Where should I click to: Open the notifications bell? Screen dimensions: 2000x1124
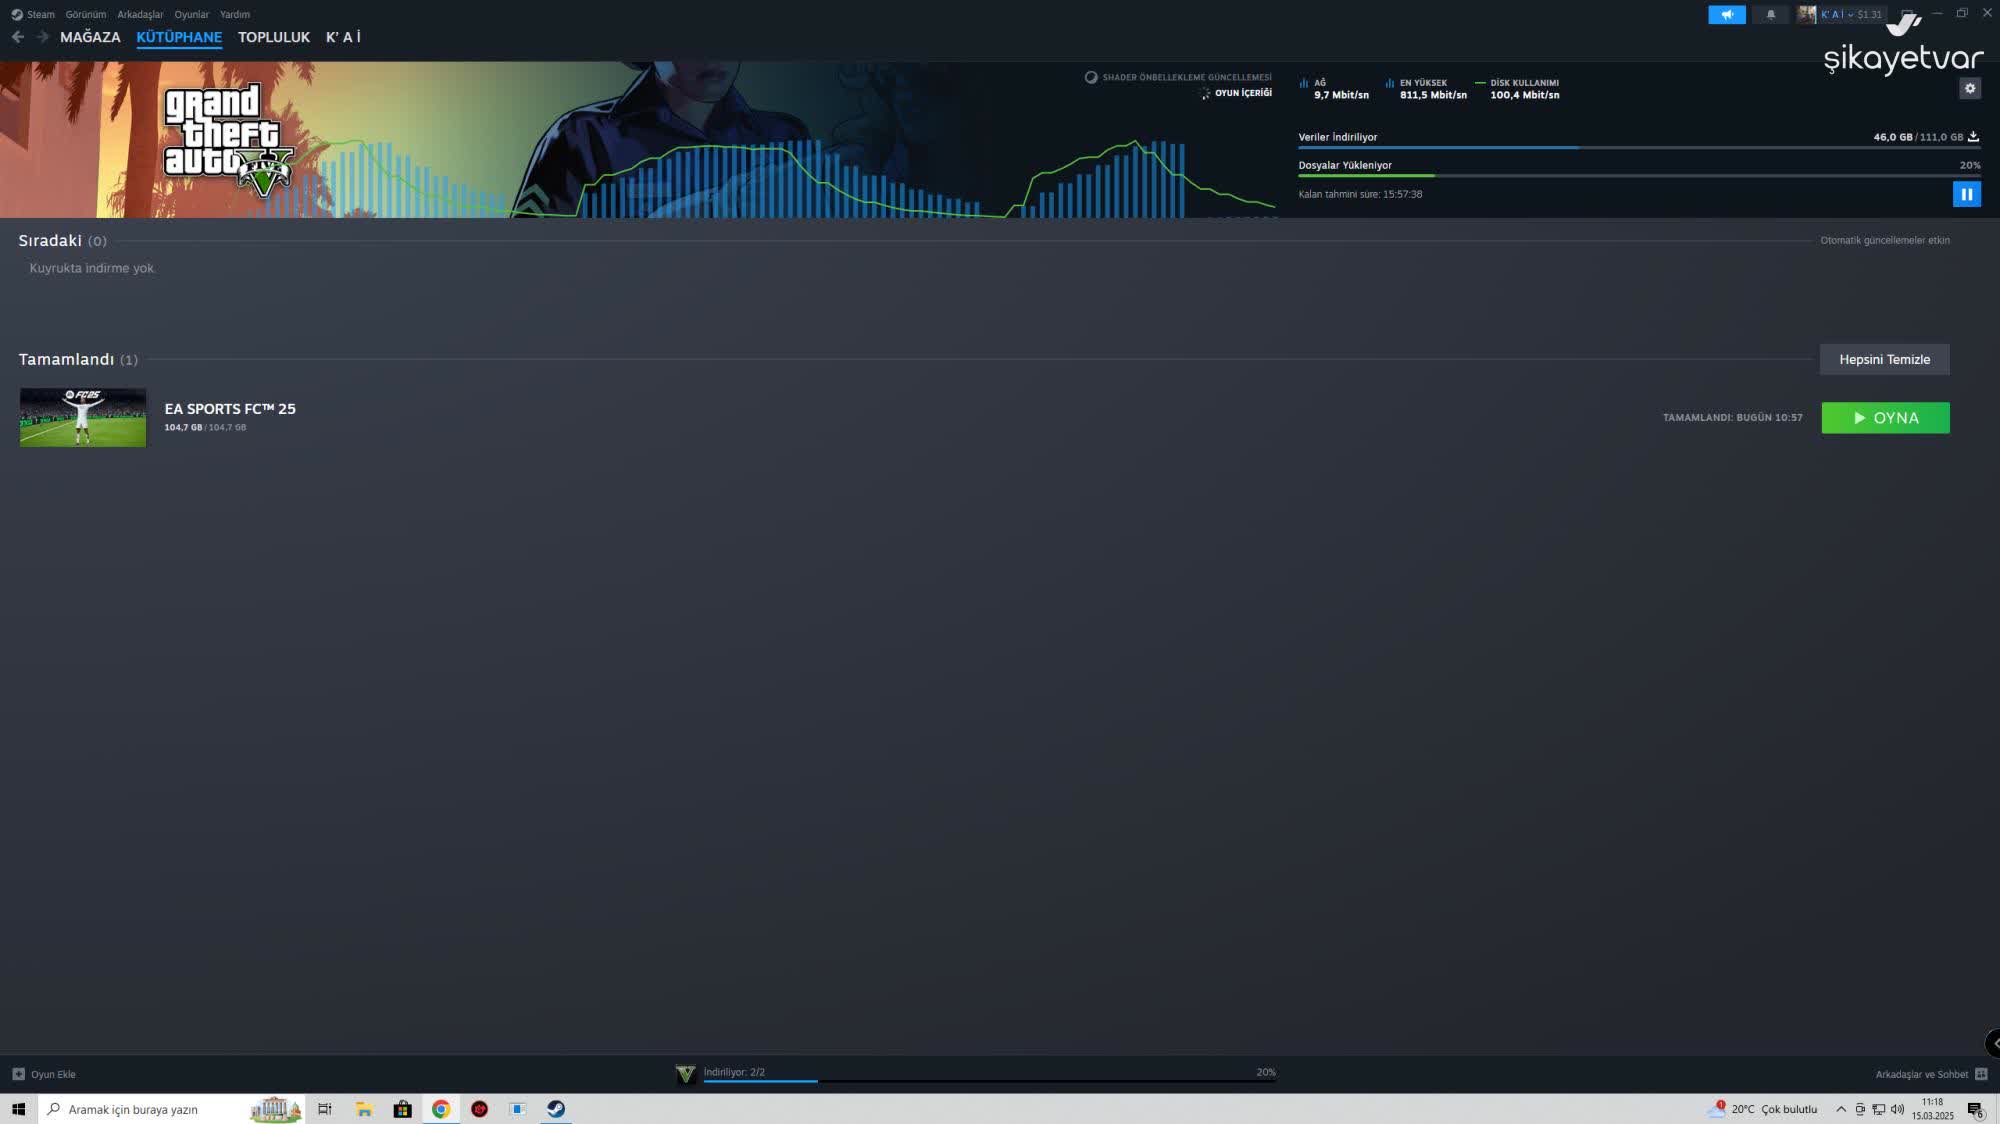click(x=1770, y=14)
